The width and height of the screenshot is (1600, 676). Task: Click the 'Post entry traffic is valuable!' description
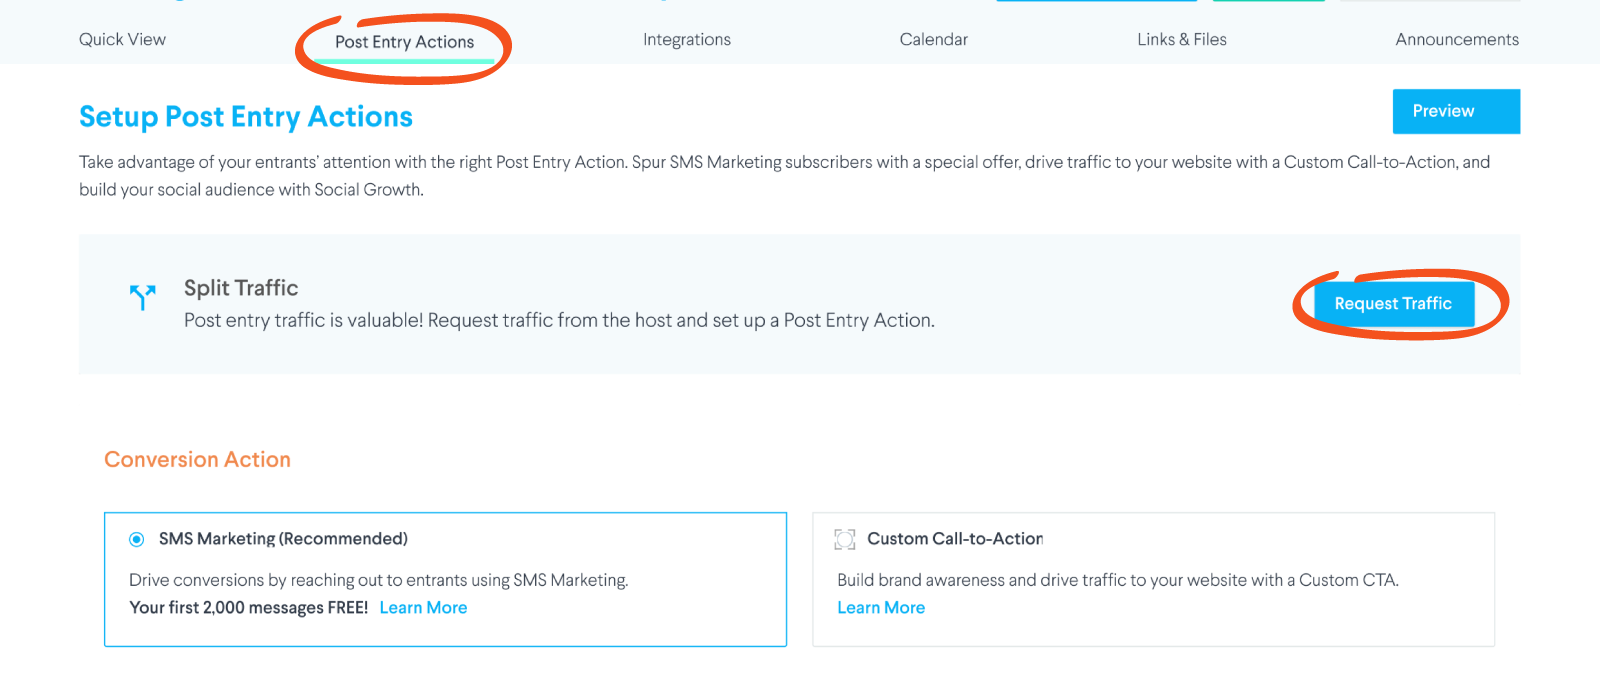559,321
